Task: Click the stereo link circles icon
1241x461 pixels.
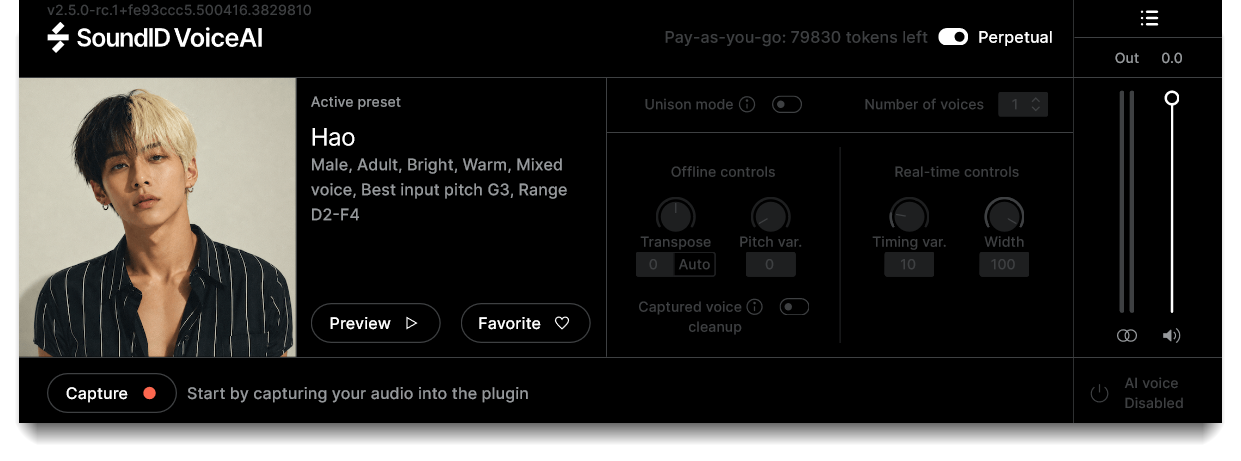Action: 1127,336
